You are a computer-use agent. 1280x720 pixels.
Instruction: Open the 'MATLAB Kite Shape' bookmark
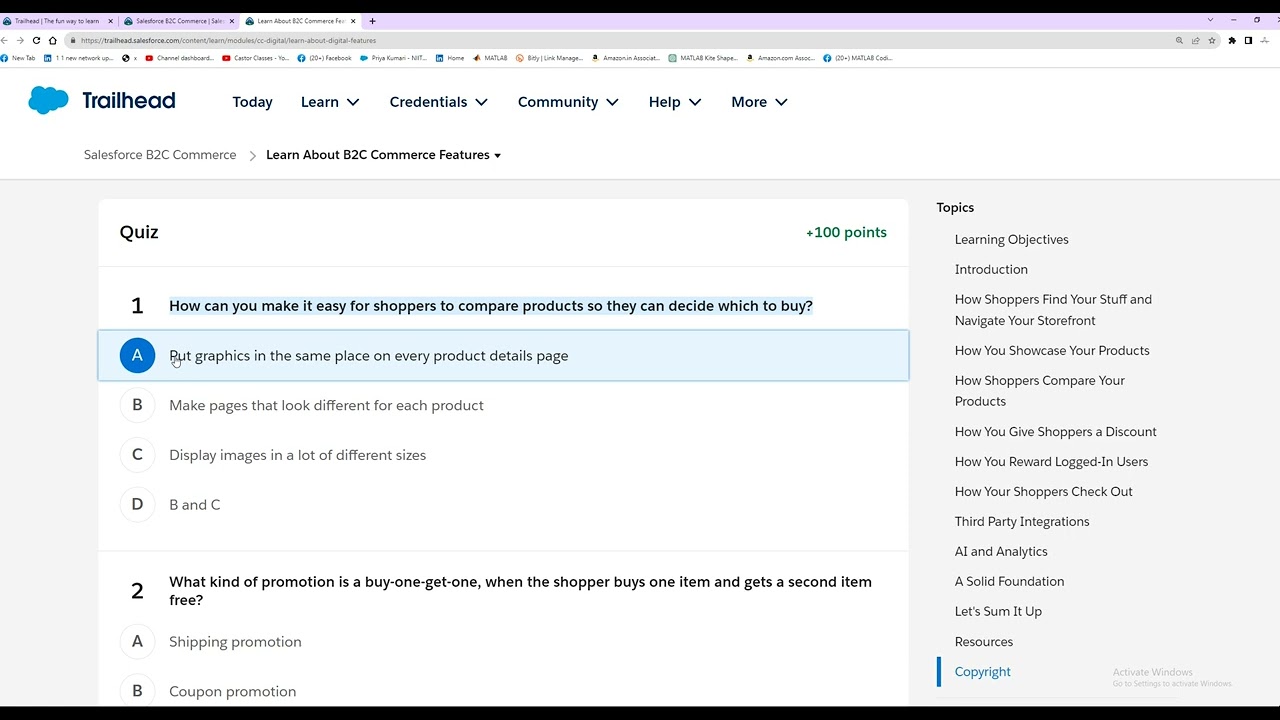coord(703,58)
